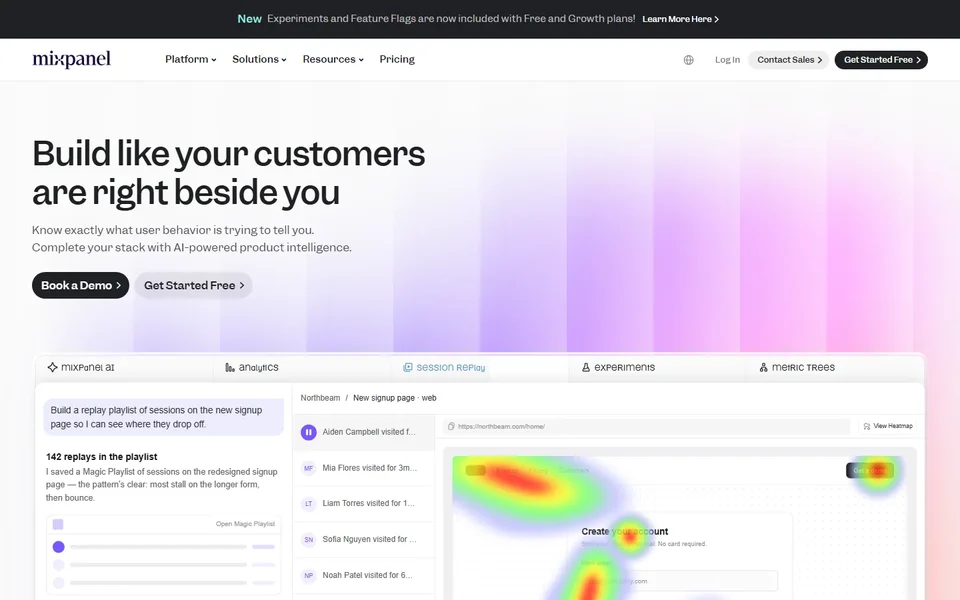
Task: Click the replay playlist prompt bubble
Action: click(163, 418)
